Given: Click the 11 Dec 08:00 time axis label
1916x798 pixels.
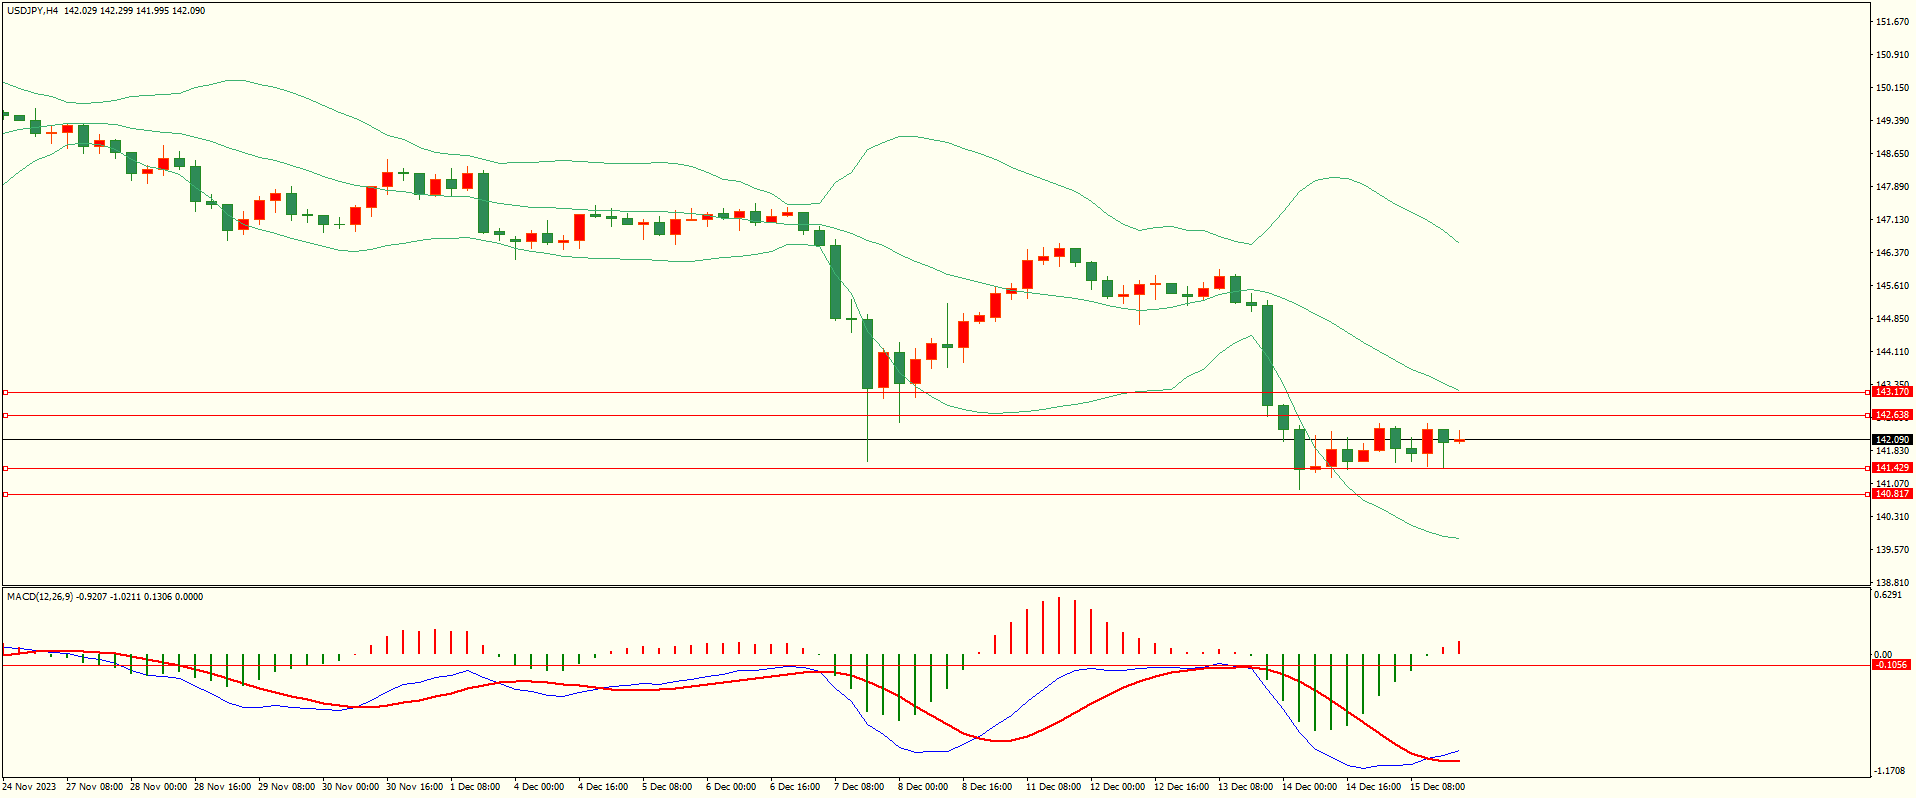Looking at the screenshot, I should pyautogui.click(x=1052, y=787).
